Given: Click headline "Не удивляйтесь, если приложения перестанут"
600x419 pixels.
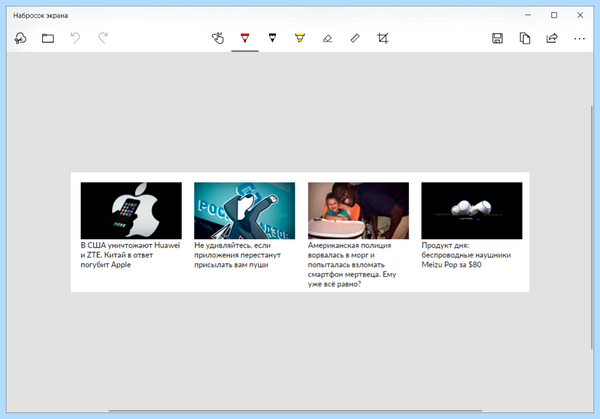Looking at the screenshot, I should click(237, 255).
